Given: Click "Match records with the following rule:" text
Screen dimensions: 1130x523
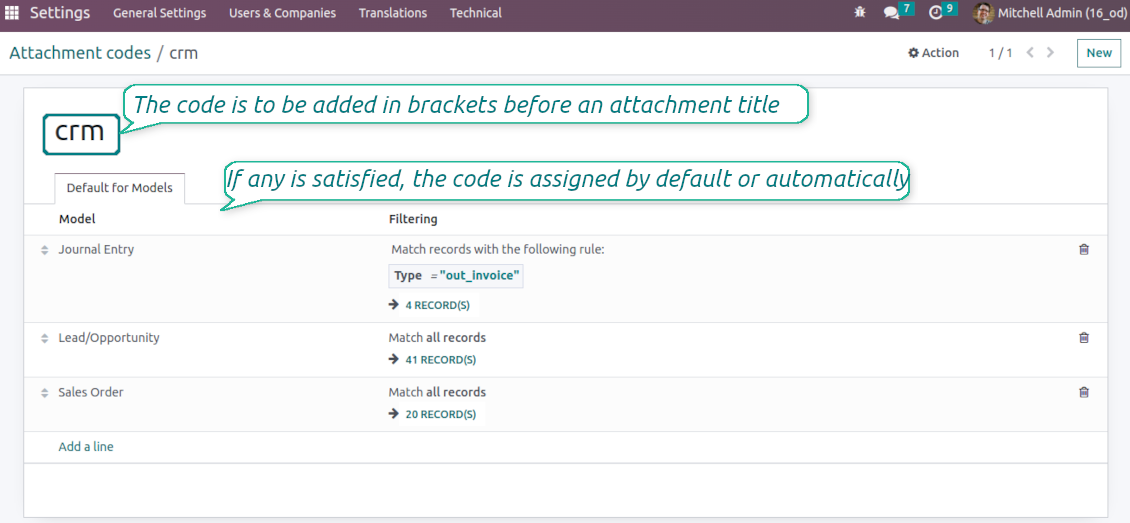Looking at the screenshot, I should click(x=497, y=249).
